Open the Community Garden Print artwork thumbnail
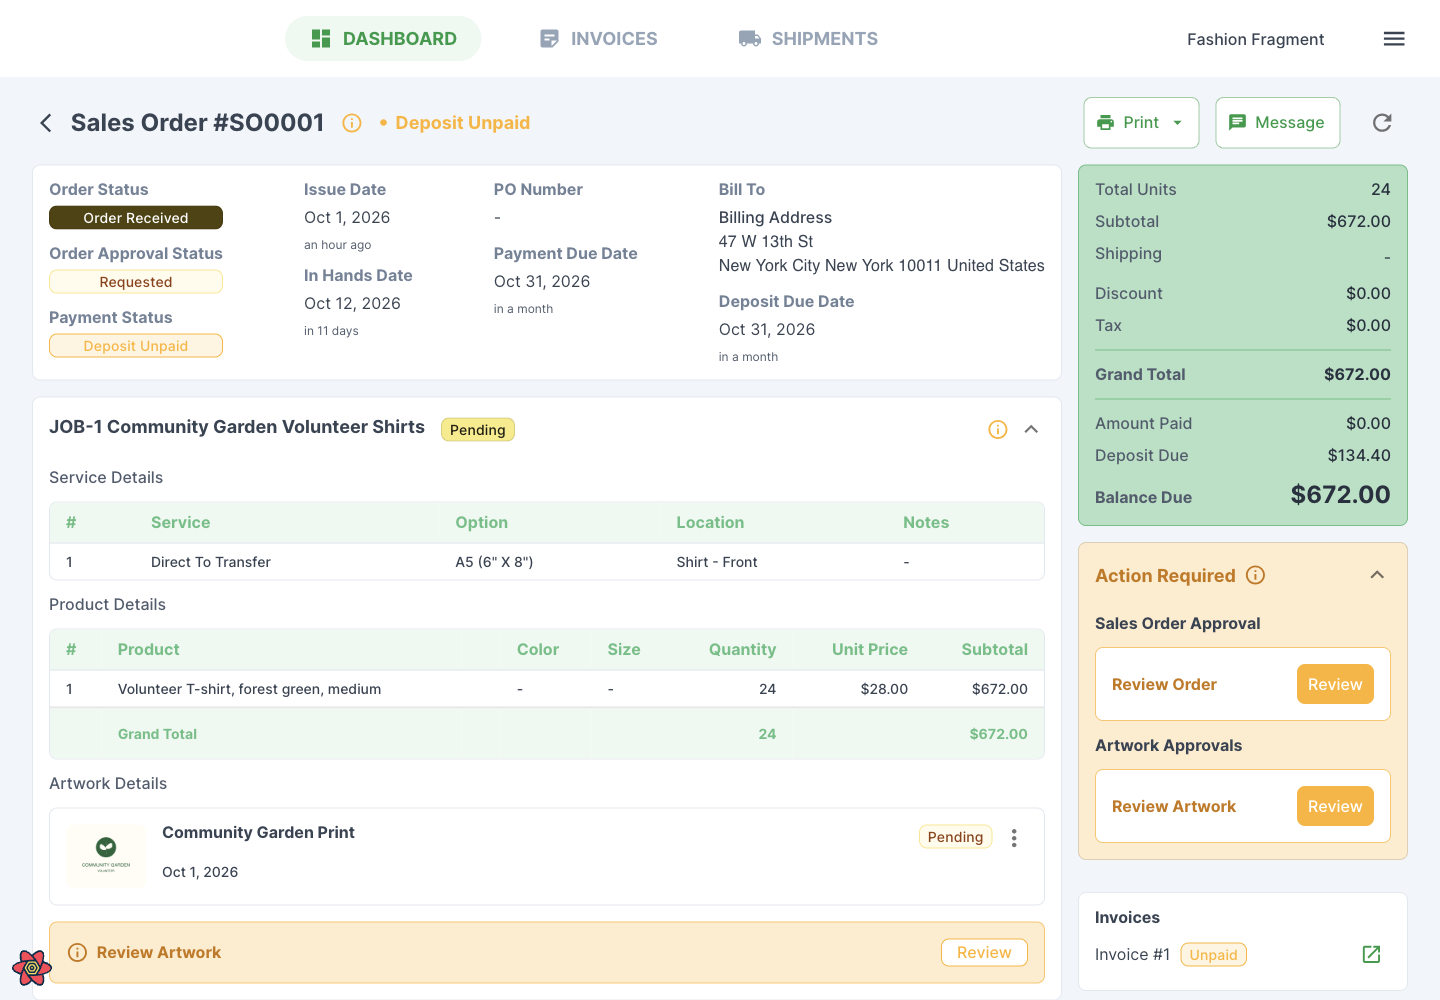Image resolution: width=1440 pixels, height=1000 pixels. 106,856
